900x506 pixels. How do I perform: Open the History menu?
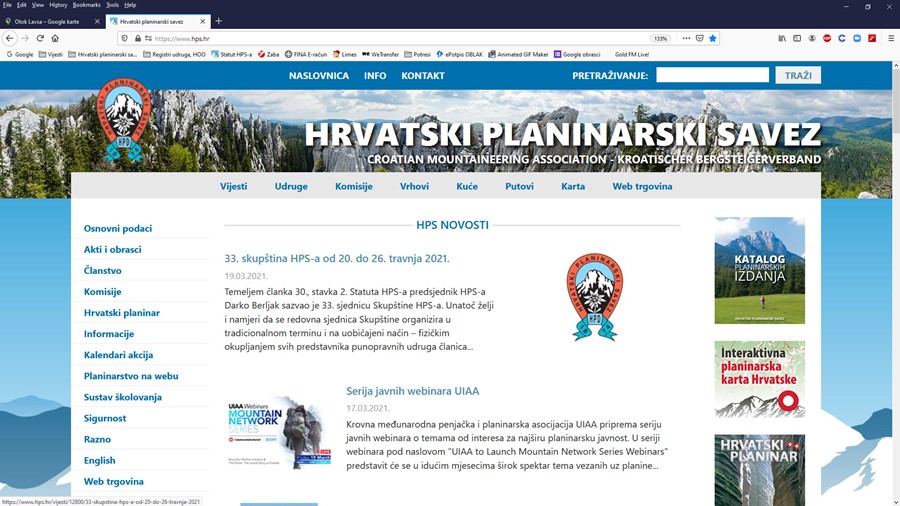[x=58, y=5]
